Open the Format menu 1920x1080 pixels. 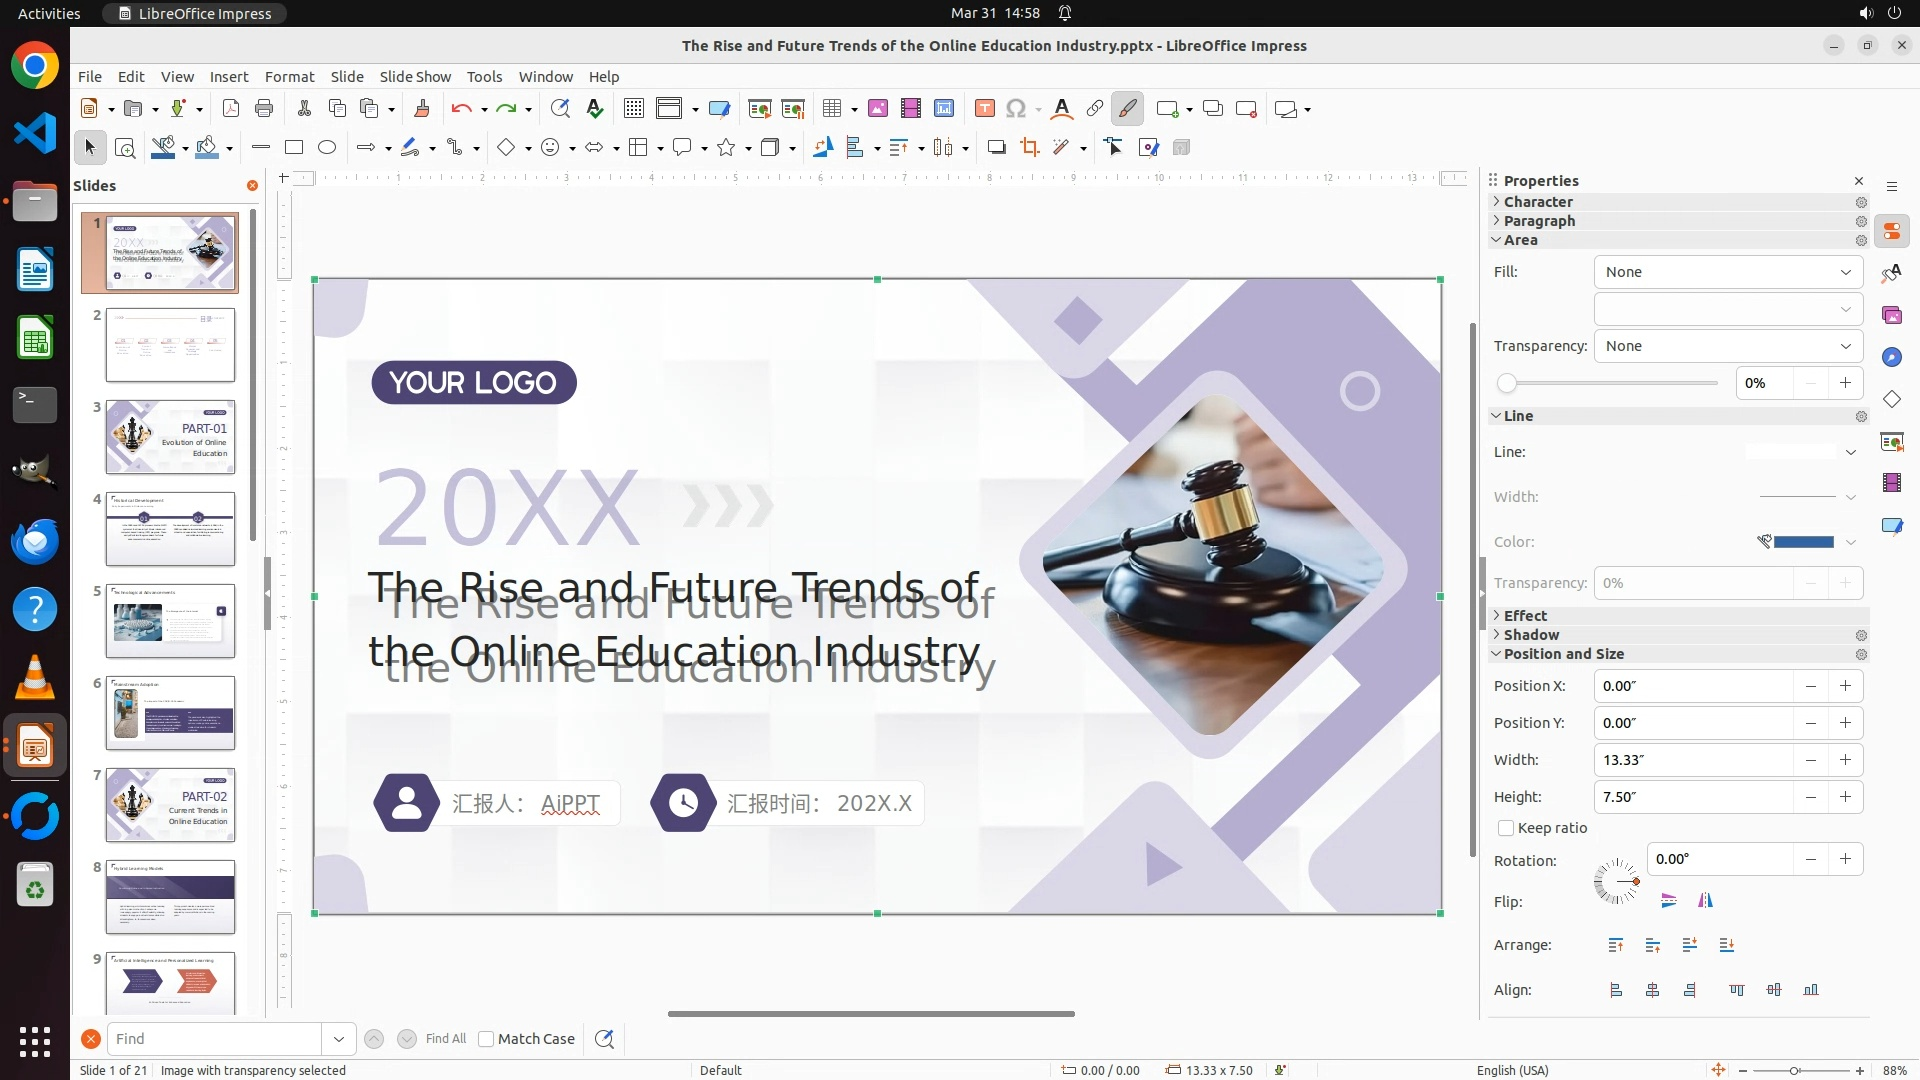coord(289,77)
